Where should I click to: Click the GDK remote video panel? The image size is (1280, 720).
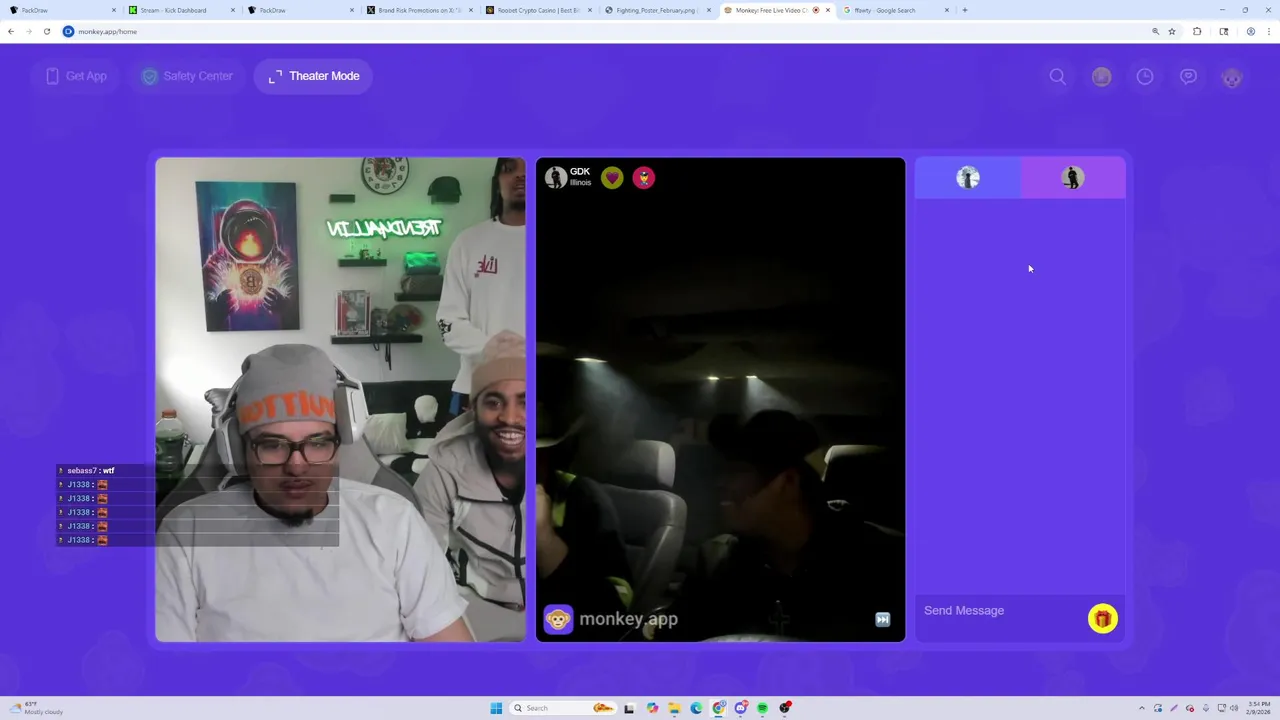tap(720, 400)
